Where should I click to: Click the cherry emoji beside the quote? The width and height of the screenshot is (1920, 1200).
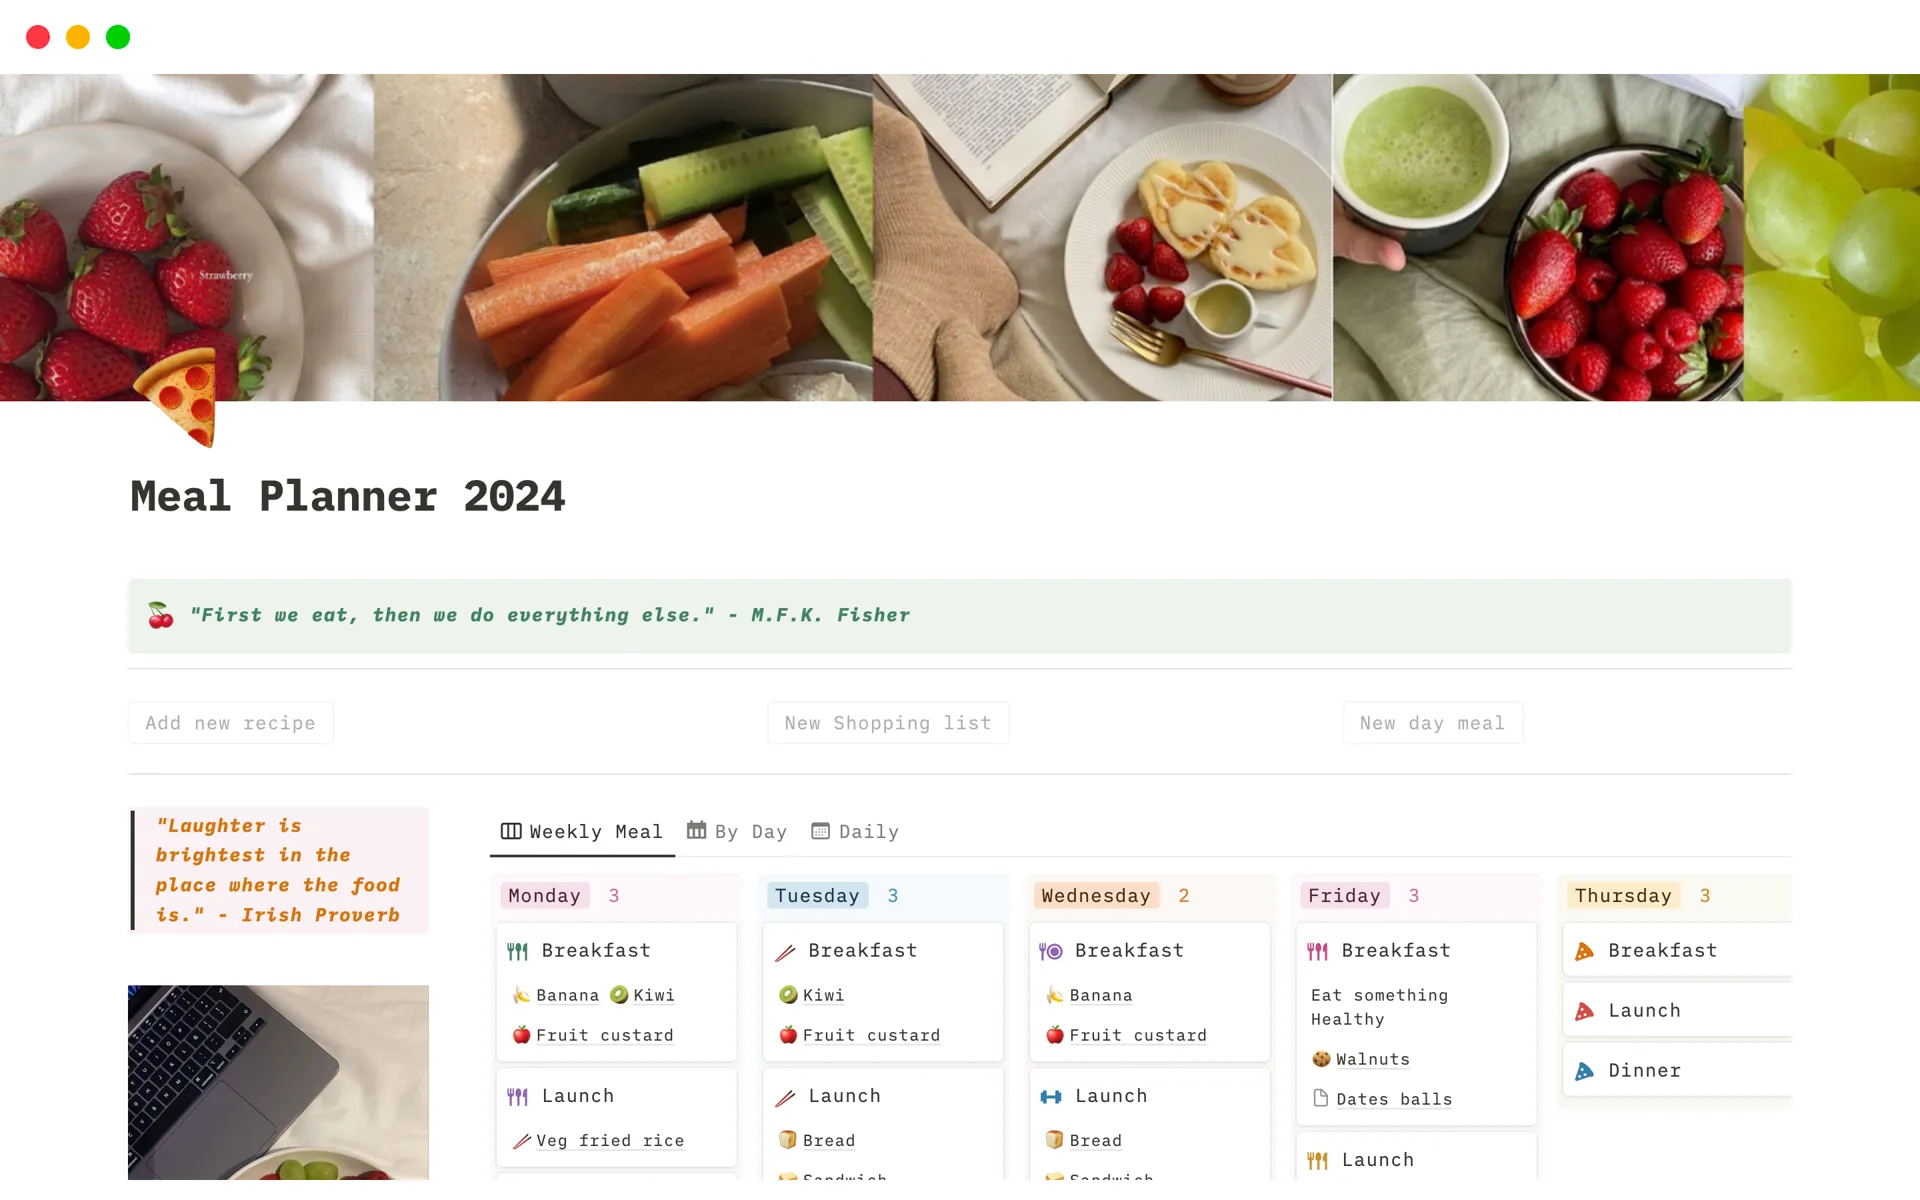(159, 615)
